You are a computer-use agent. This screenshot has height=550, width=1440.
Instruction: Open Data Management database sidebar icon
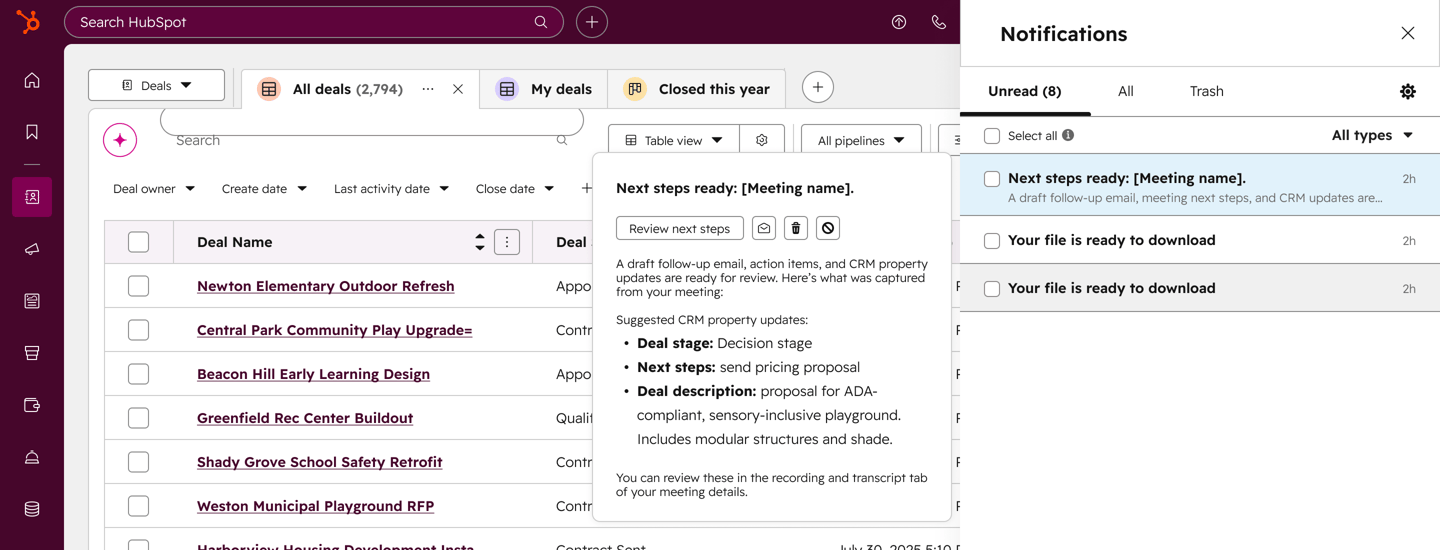pos(32,509)
